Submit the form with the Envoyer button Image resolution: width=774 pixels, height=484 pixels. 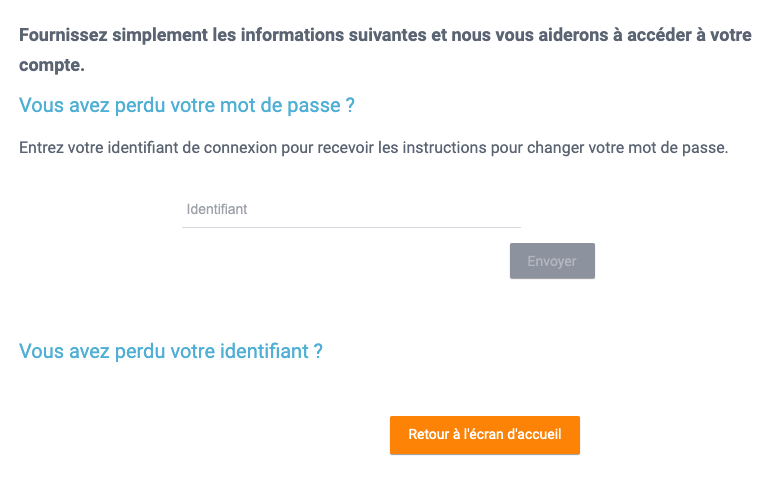(x=552, y=261)
